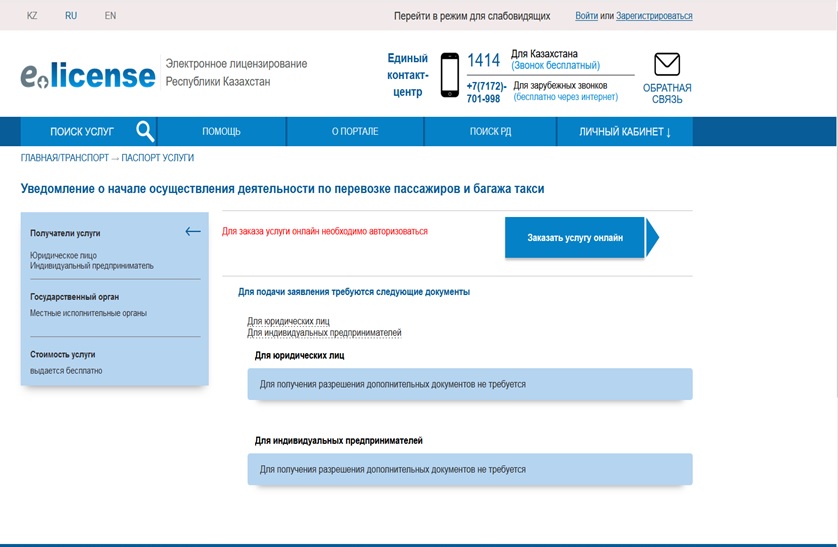Click bold Для индивидуальных предпринимателей section heading
The image size is (838, 547).
click(338, 441)
